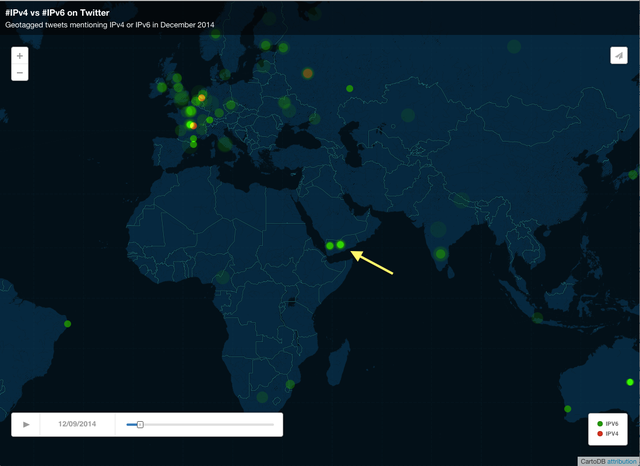
Task: Click the 12/09/2014 date label
Action: click(77, 424)
